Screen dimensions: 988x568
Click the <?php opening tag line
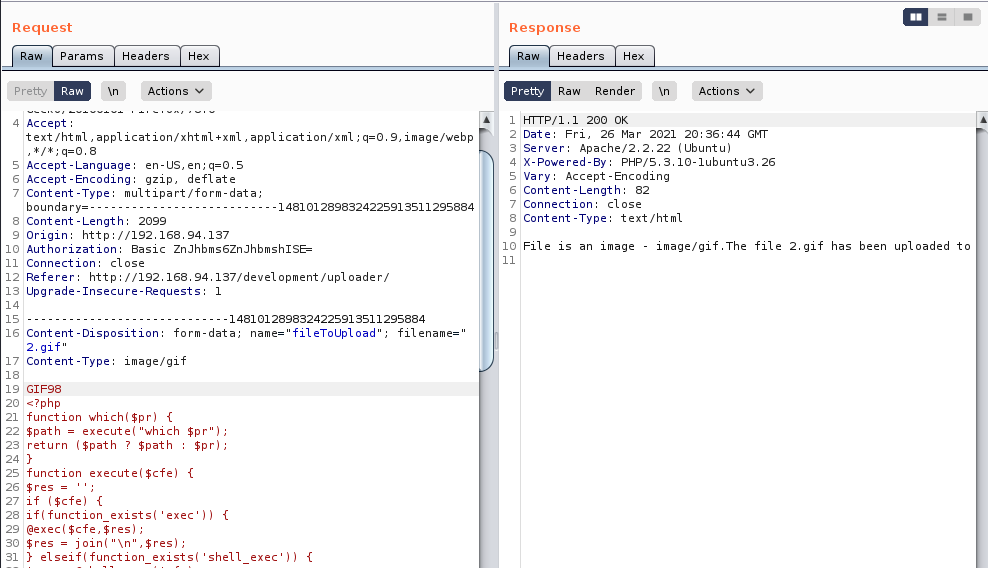(x=43, y=403)
